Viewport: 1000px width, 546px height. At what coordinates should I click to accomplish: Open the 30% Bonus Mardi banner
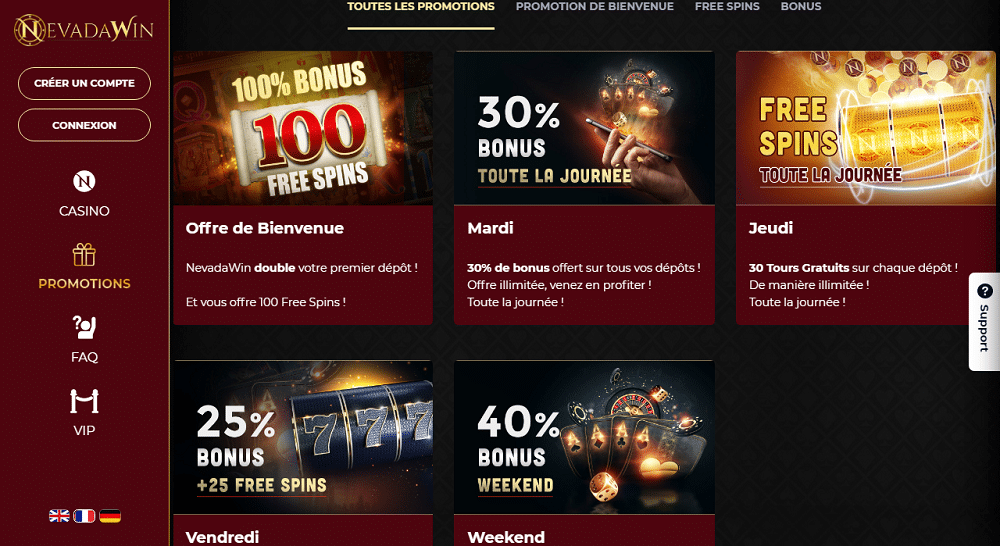coord(584,128)
